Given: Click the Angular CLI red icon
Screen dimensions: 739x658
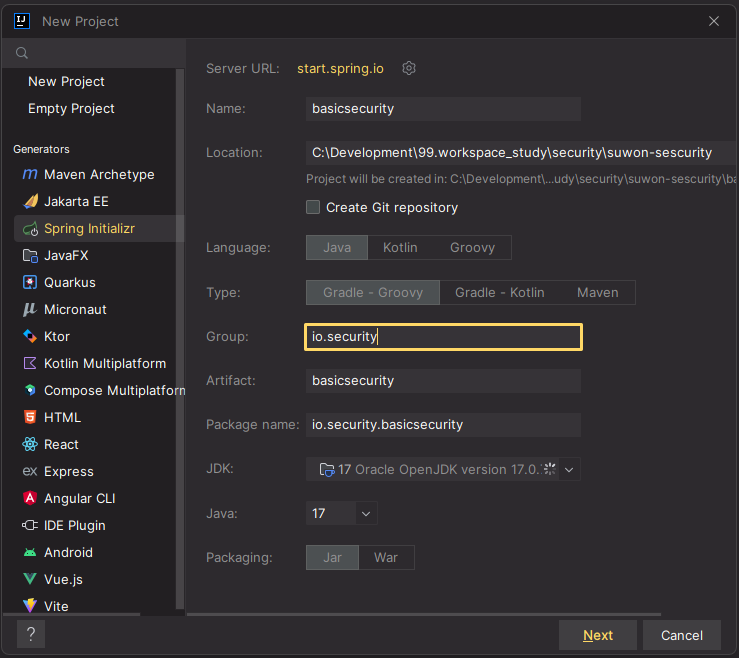Looking at the screenshot, I should pyautogui.click(x=30, y=498).
